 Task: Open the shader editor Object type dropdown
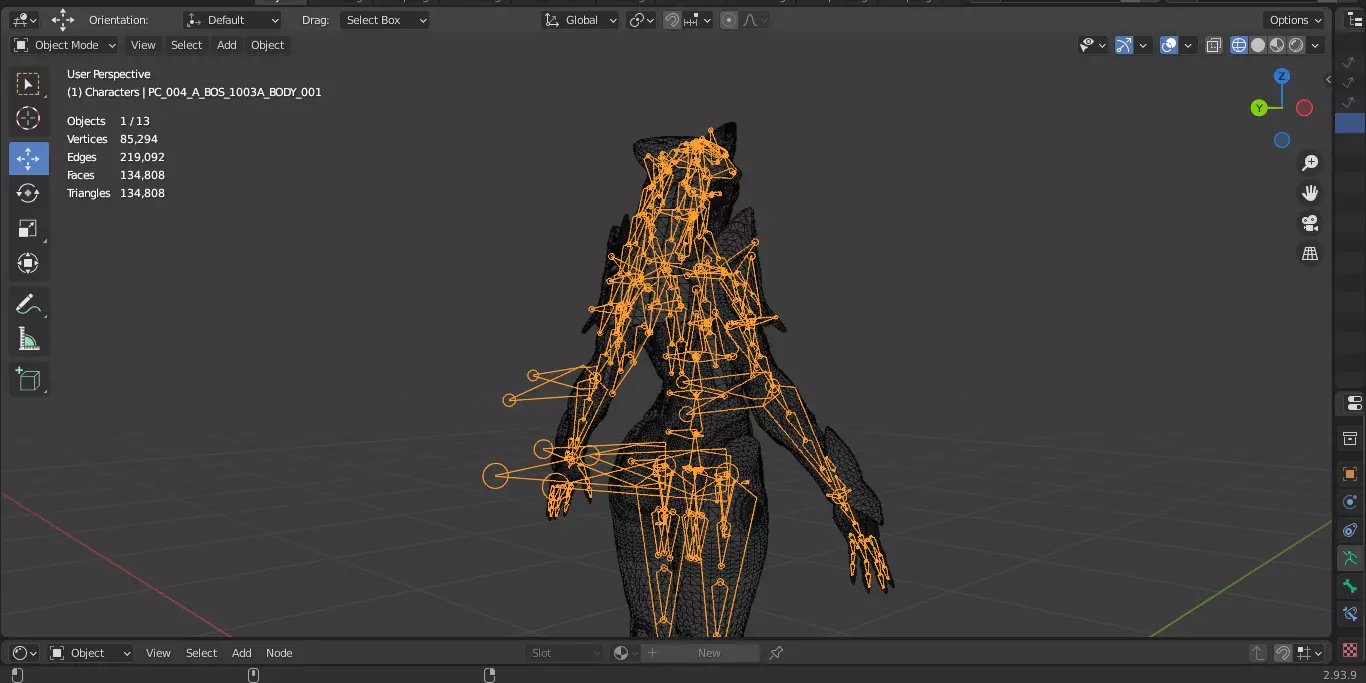click(x=90, y=653)
